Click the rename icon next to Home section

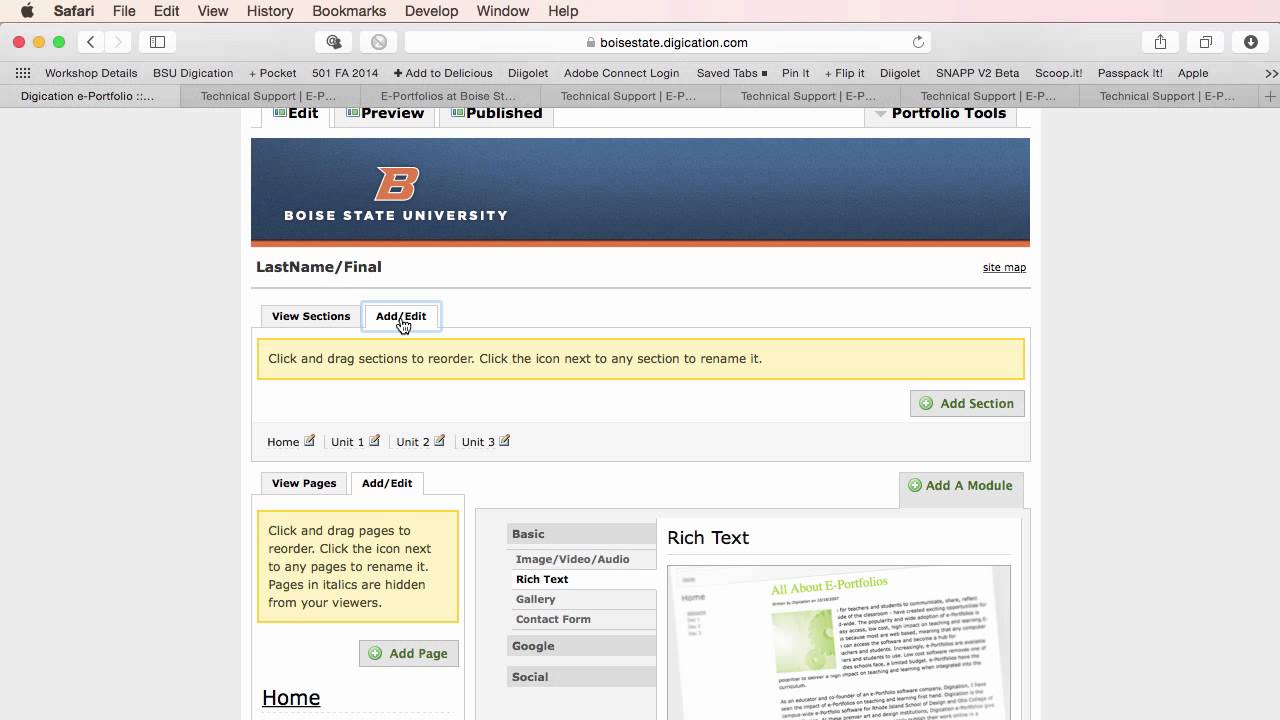[309, 440]
